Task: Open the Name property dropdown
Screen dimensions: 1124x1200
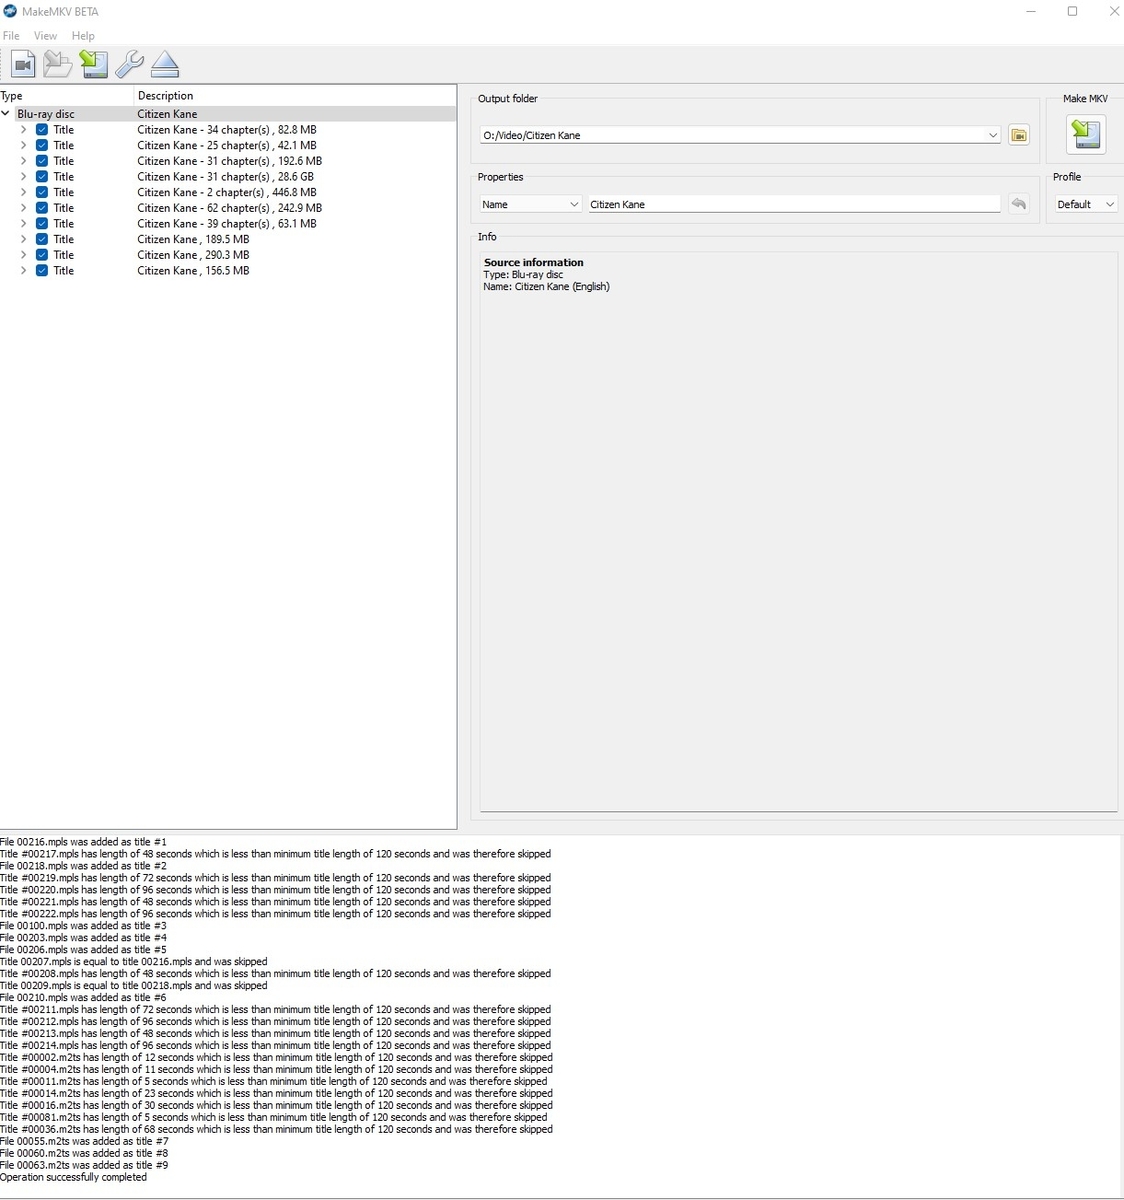Action: click(x=530, y=204)
